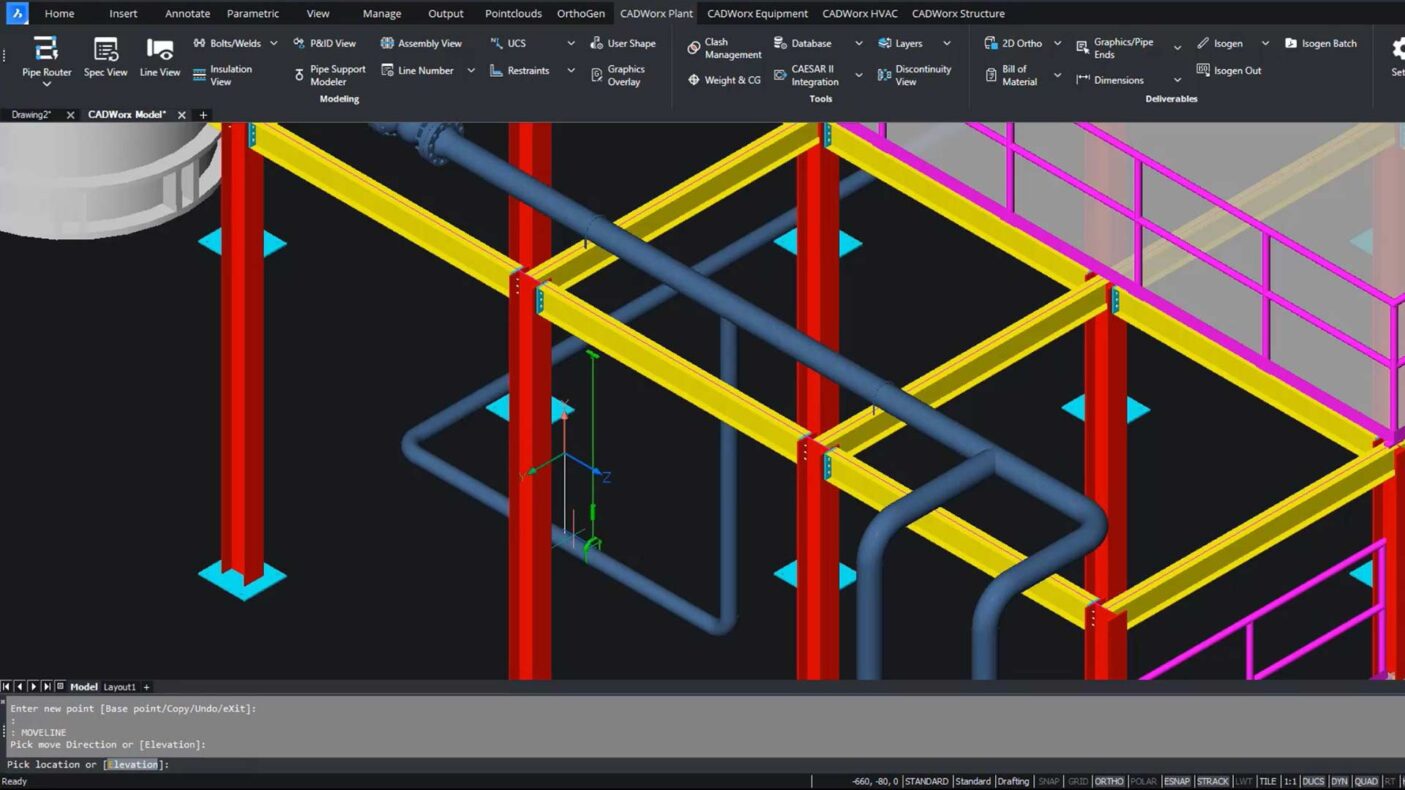Go to last layout arrow button

pos(46,687)
